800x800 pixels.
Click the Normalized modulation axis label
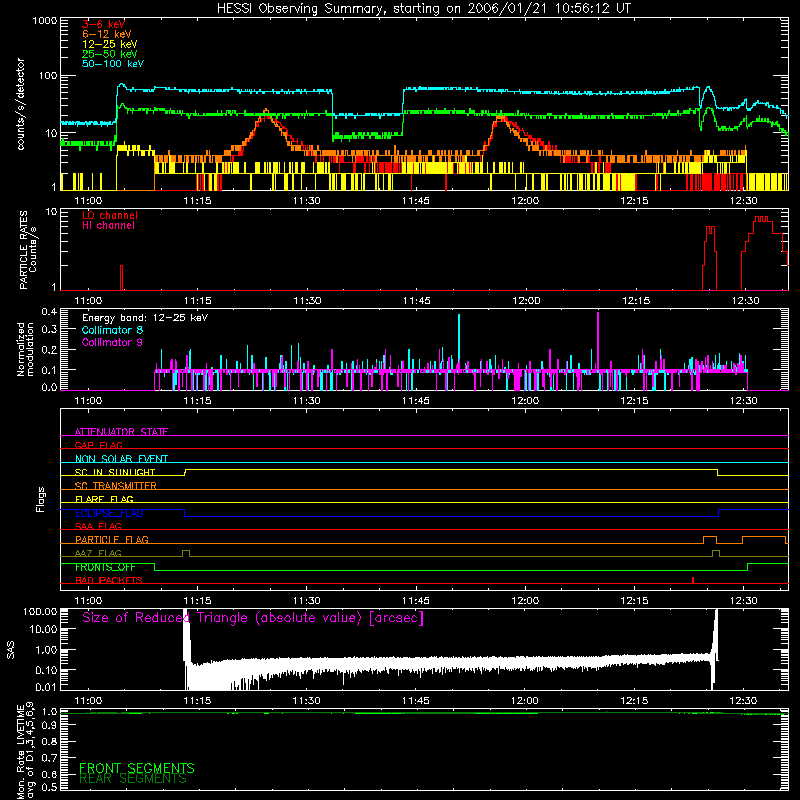click(25, 349)
